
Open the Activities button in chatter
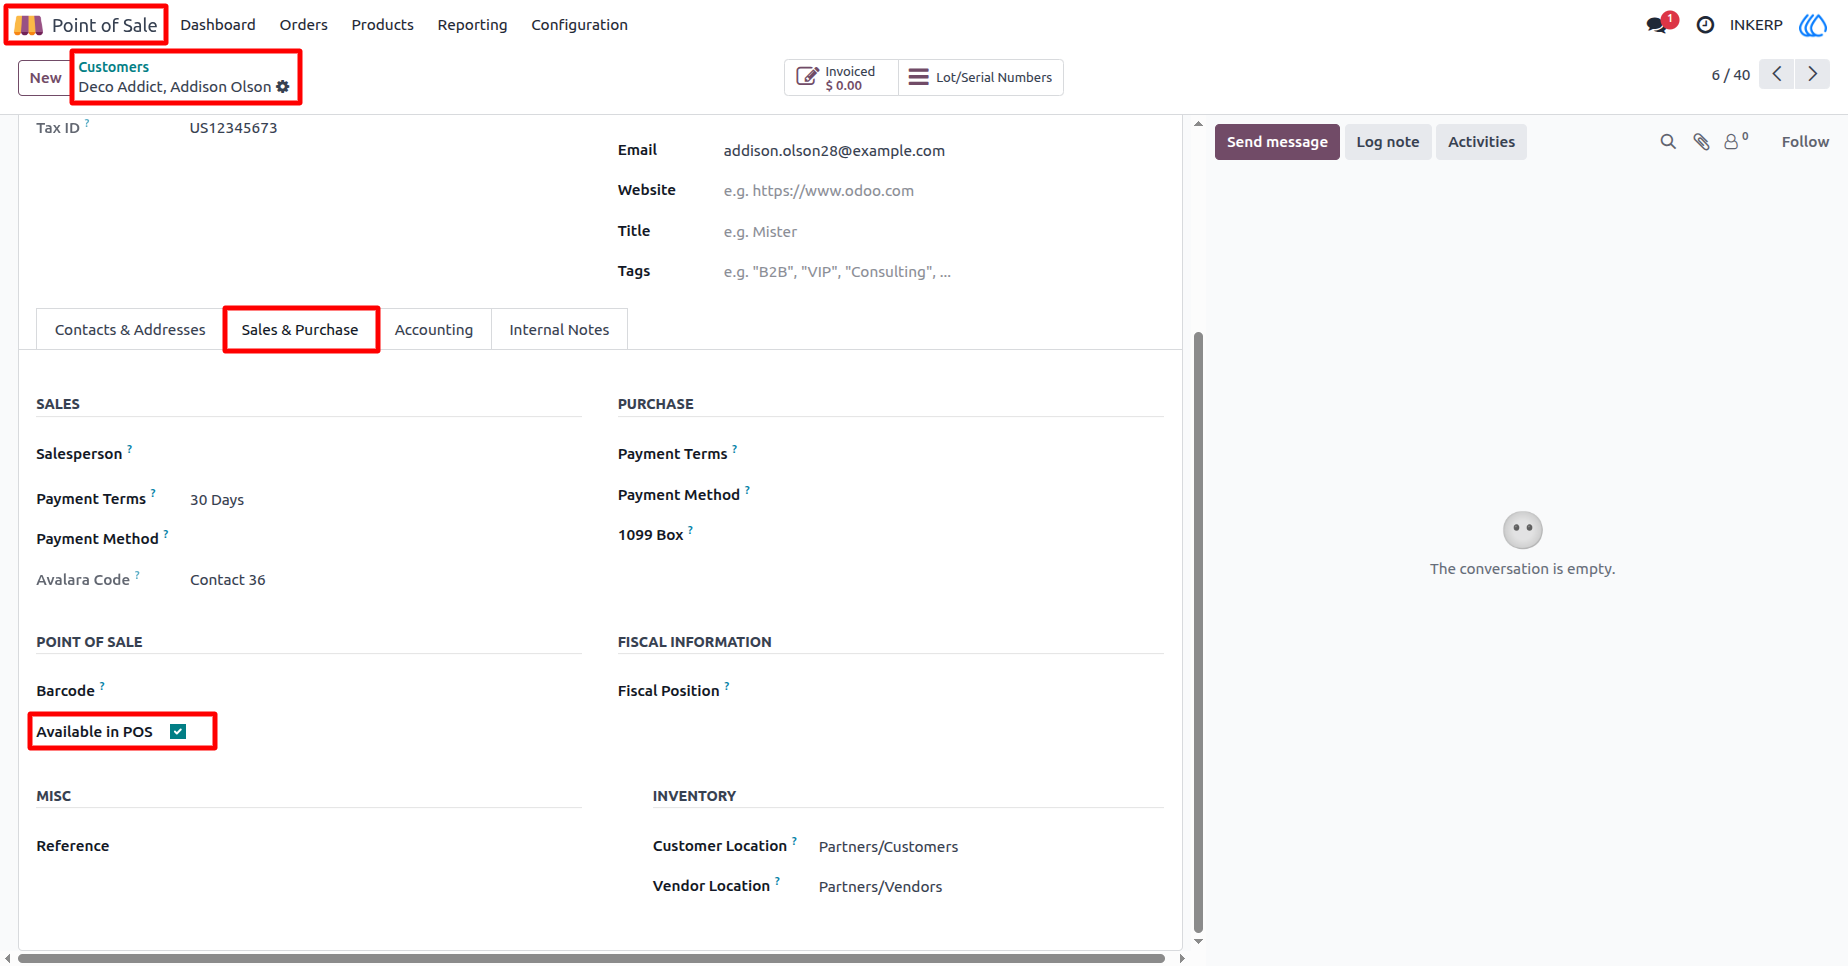1481,142
